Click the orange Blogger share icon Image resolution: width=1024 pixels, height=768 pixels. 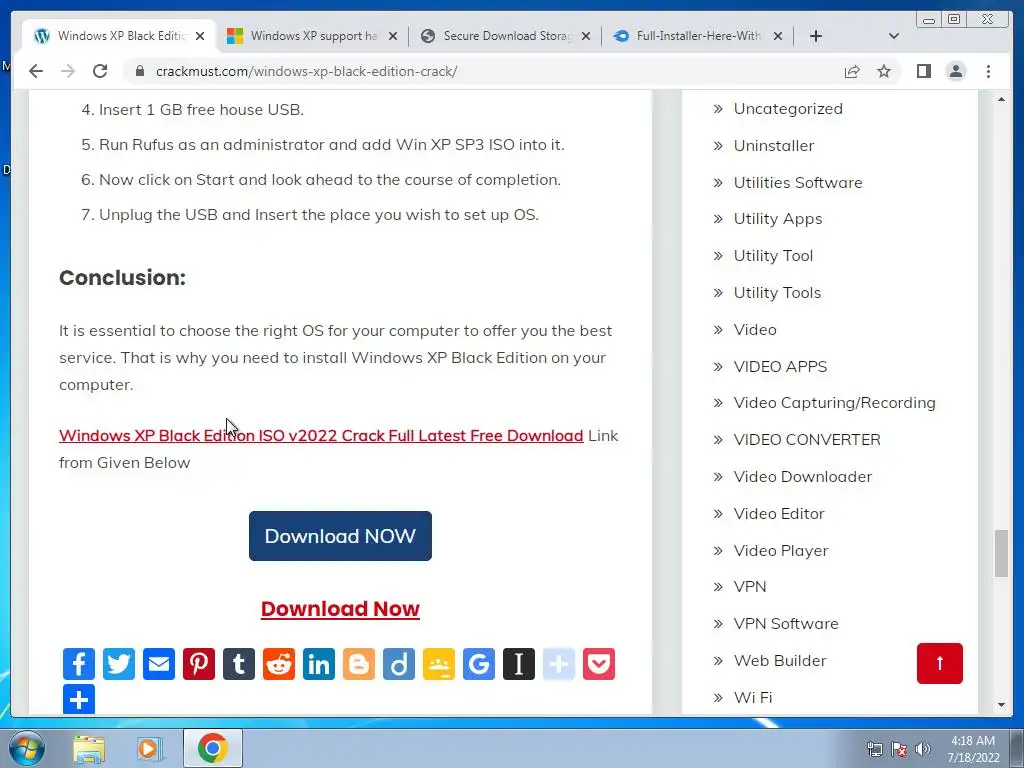[x=359, y=664]
